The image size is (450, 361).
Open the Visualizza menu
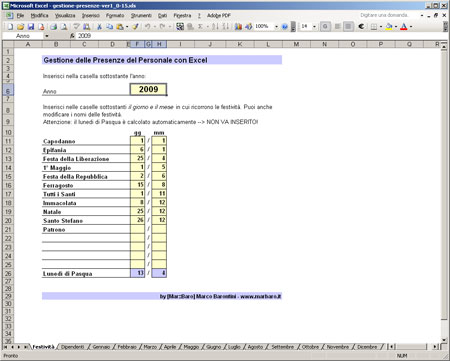(65, 15)
